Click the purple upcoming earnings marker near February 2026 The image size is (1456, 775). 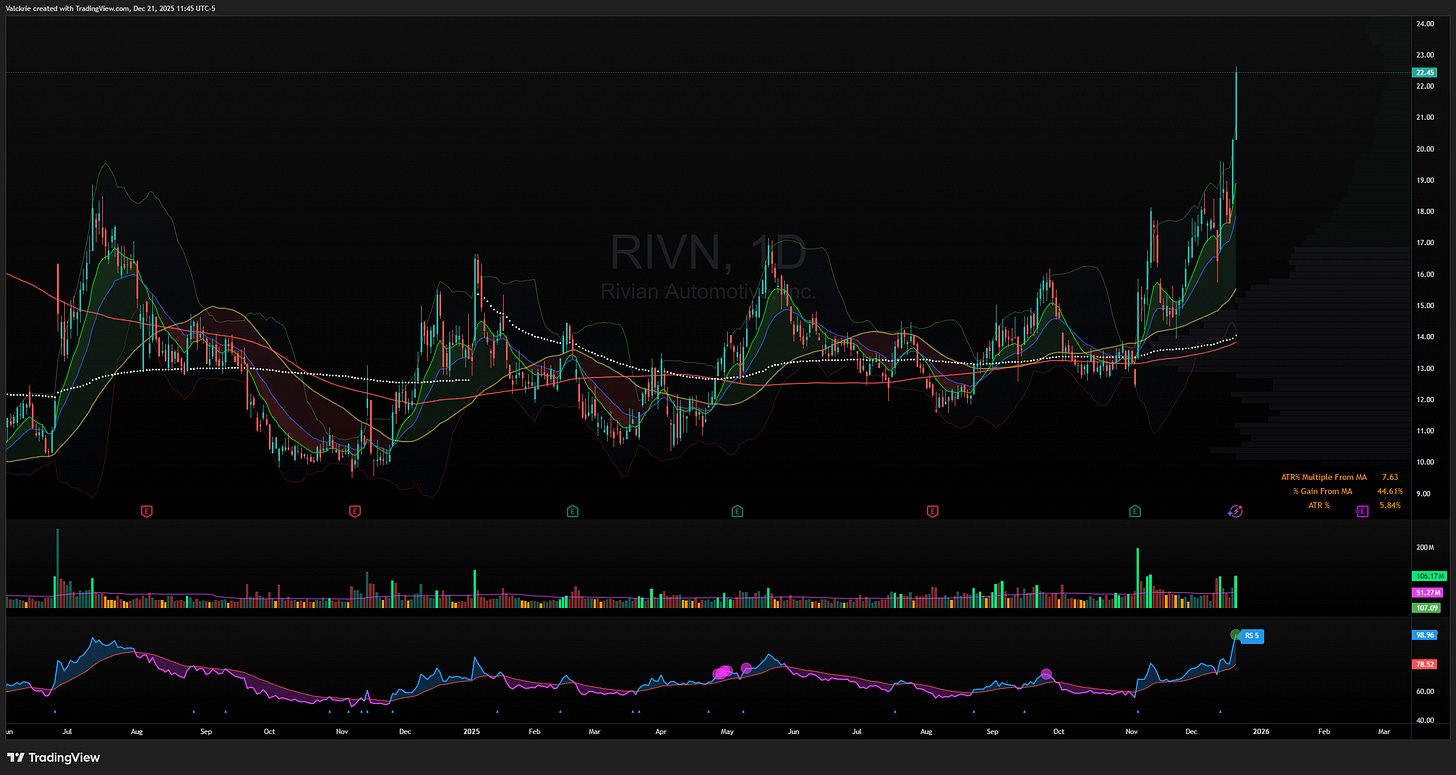pos(1362,511)
